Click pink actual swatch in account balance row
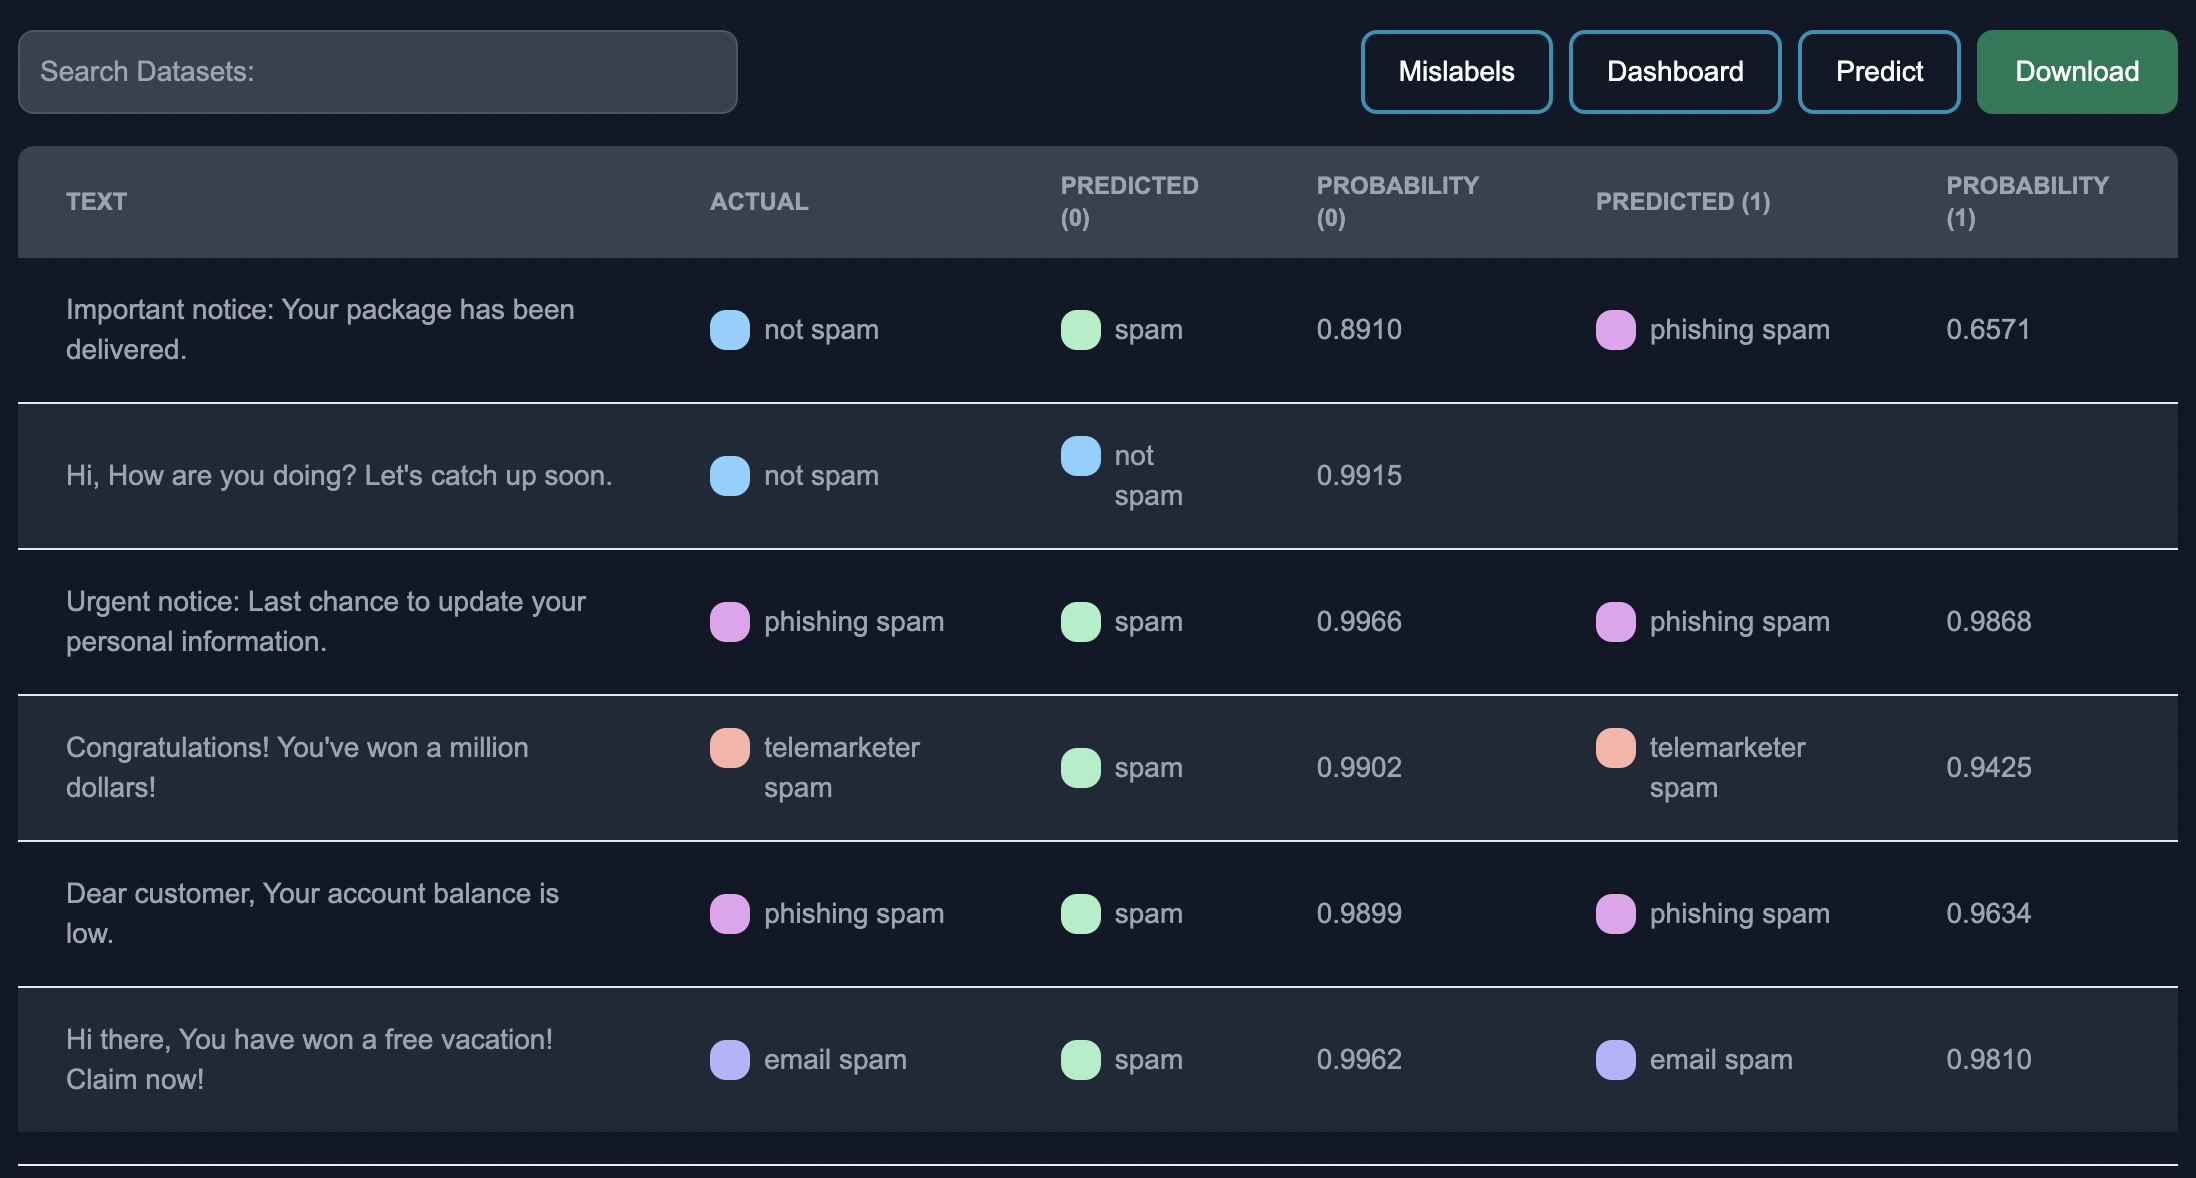Viewport: 2196px width, 1178px height. tap(730, 914)
